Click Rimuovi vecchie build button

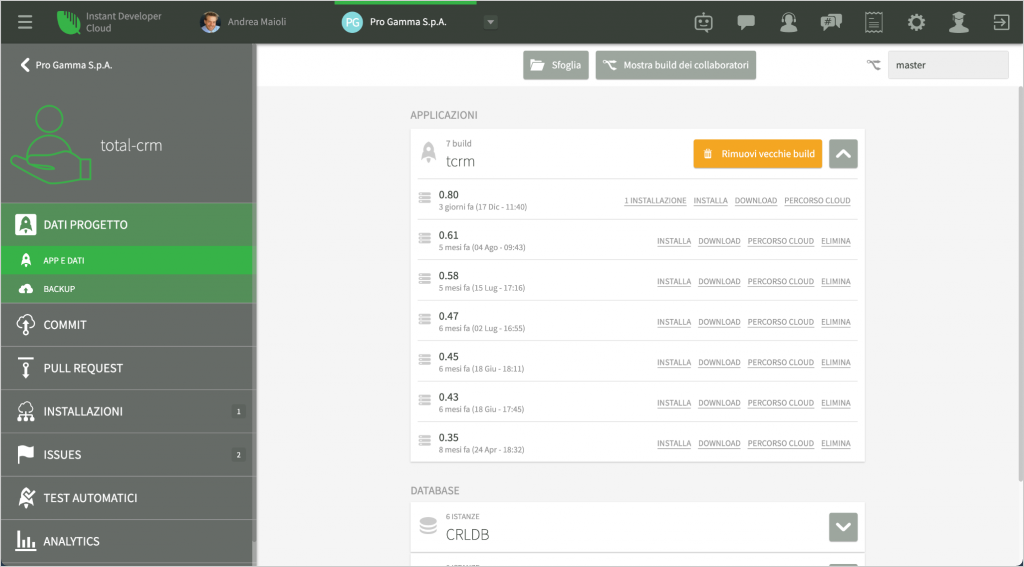[x=758, y=154]
